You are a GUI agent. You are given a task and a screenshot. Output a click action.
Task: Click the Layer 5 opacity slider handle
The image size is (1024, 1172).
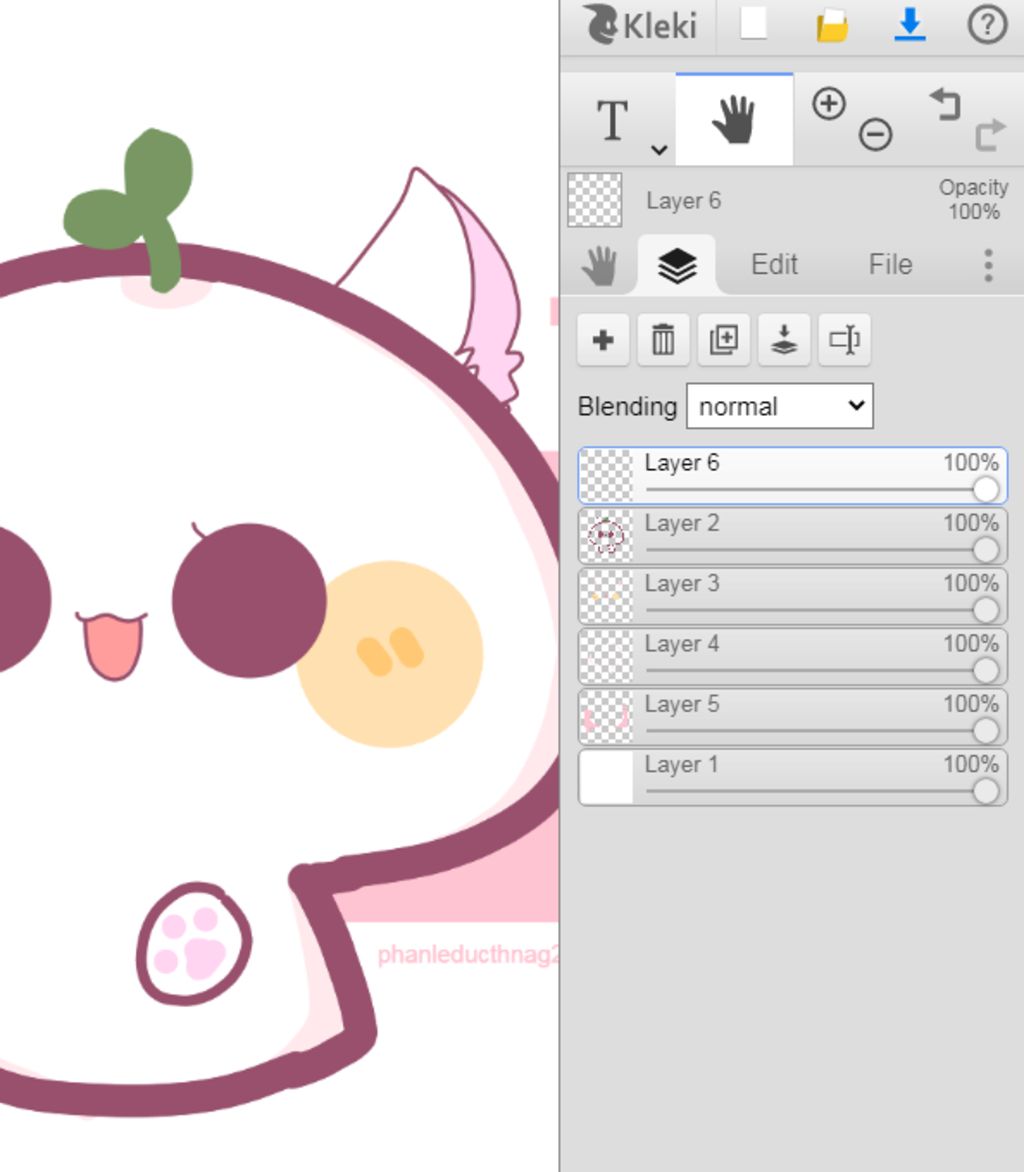[986, 732]
